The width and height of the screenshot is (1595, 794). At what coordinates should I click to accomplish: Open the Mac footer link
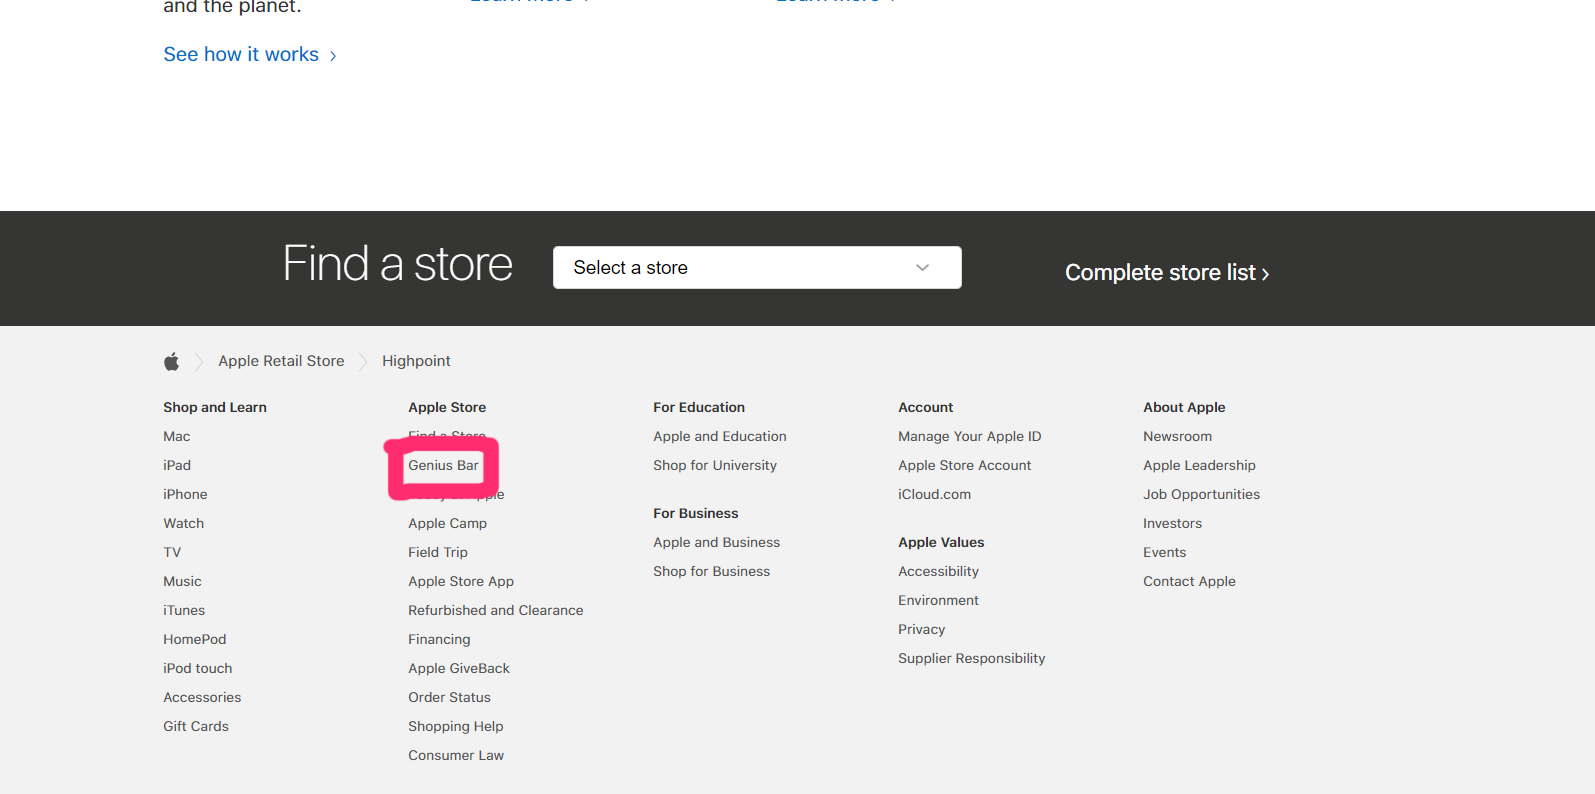(177, 436)
